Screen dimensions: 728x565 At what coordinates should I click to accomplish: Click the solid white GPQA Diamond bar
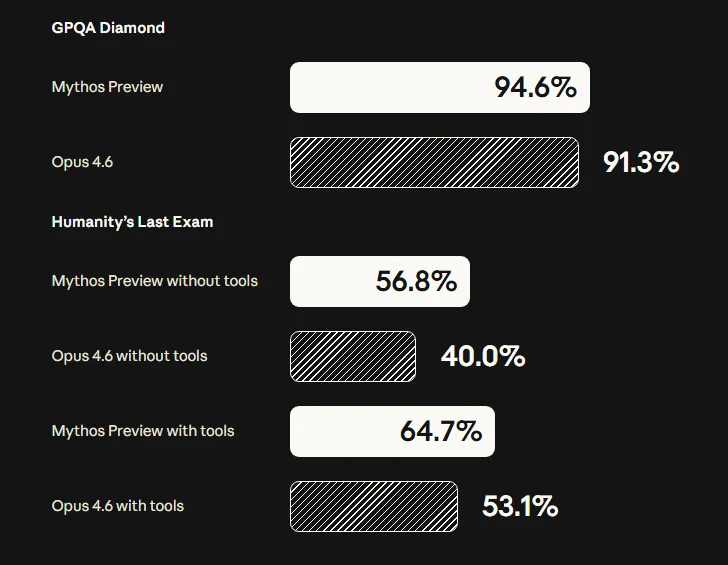390,88
